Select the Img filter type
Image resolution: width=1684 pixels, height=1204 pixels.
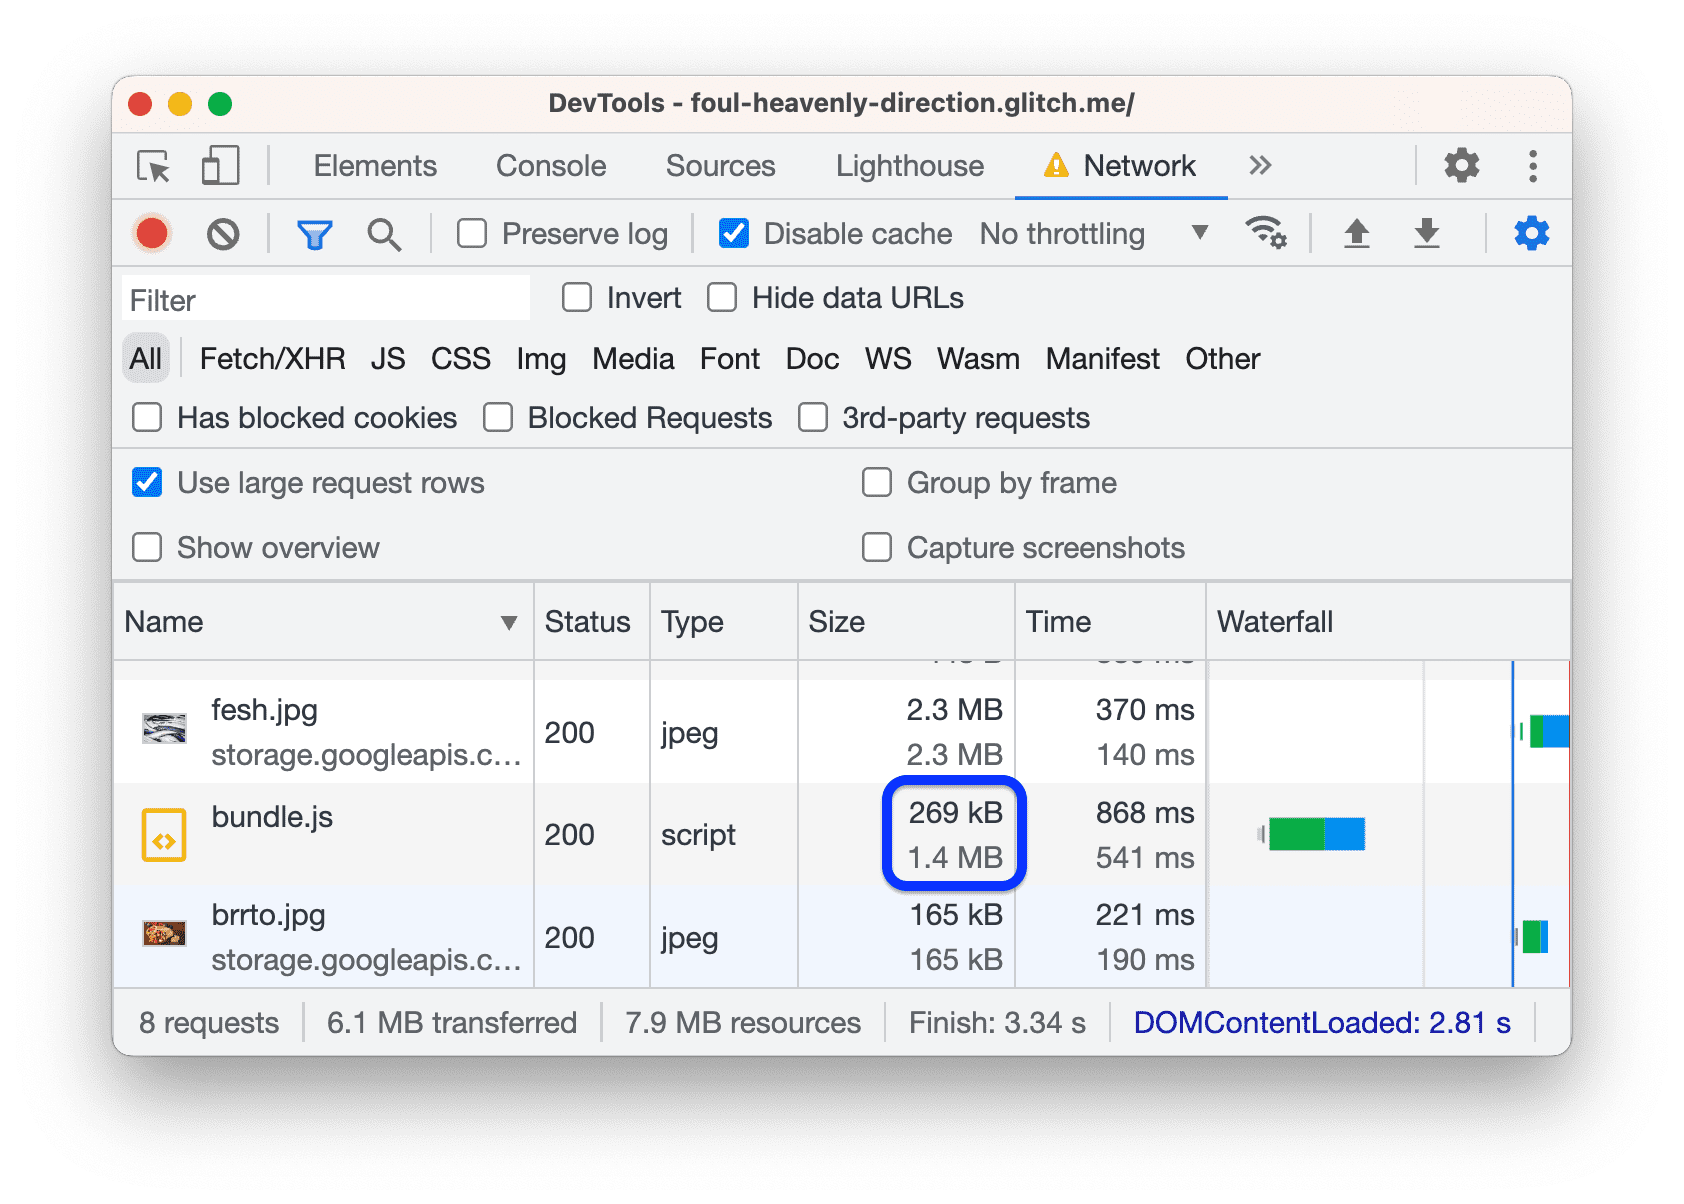pyautogui.click(x=541, y=359)
